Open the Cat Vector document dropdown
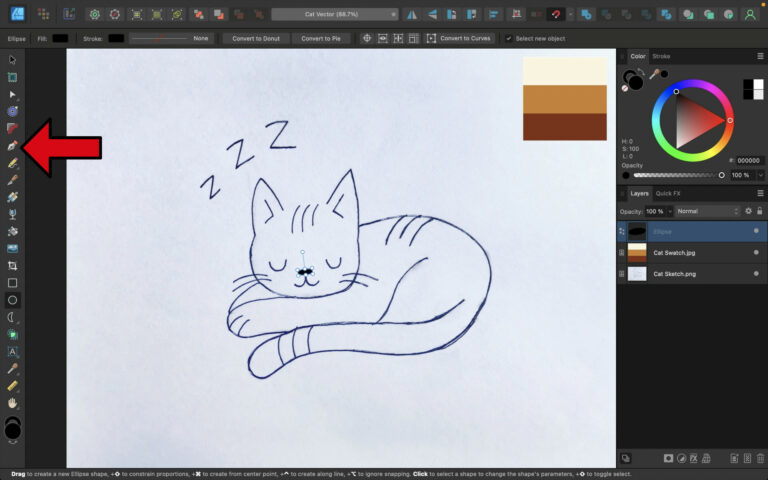768x480 pixels. click(334, 14)
